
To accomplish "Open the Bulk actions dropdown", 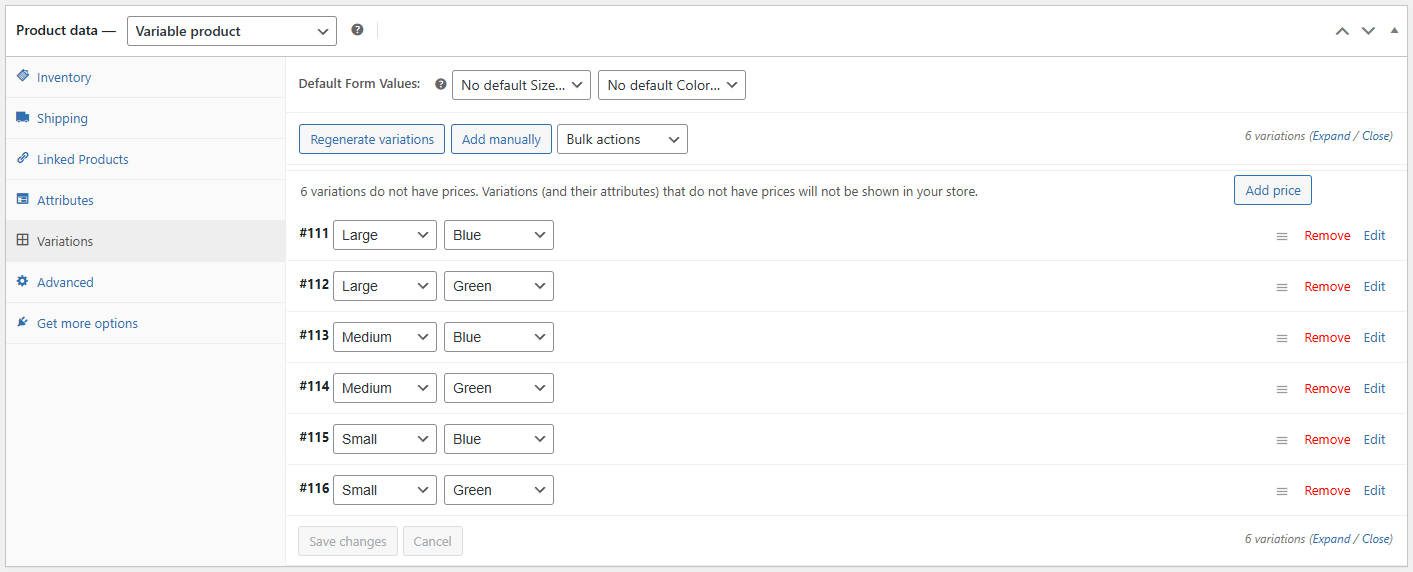I will [x=622, y=139].
